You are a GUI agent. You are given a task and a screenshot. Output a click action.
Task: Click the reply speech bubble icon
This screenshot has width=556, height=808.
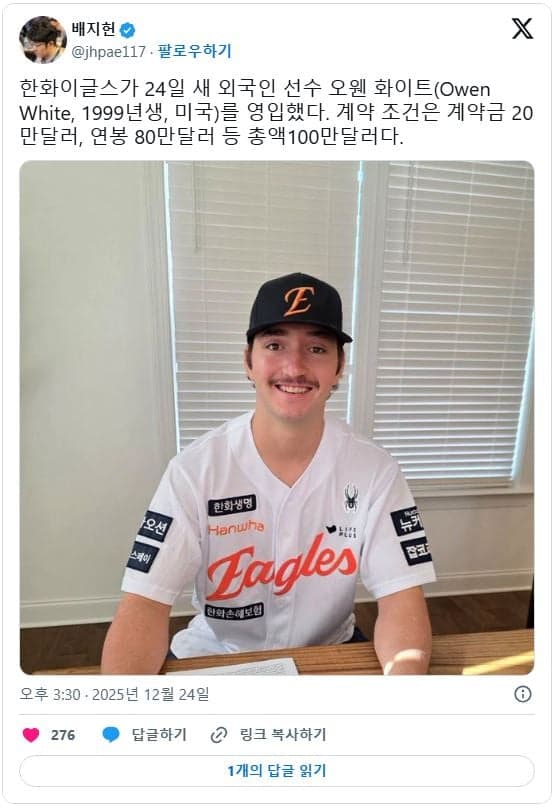(x=111, y=734)
